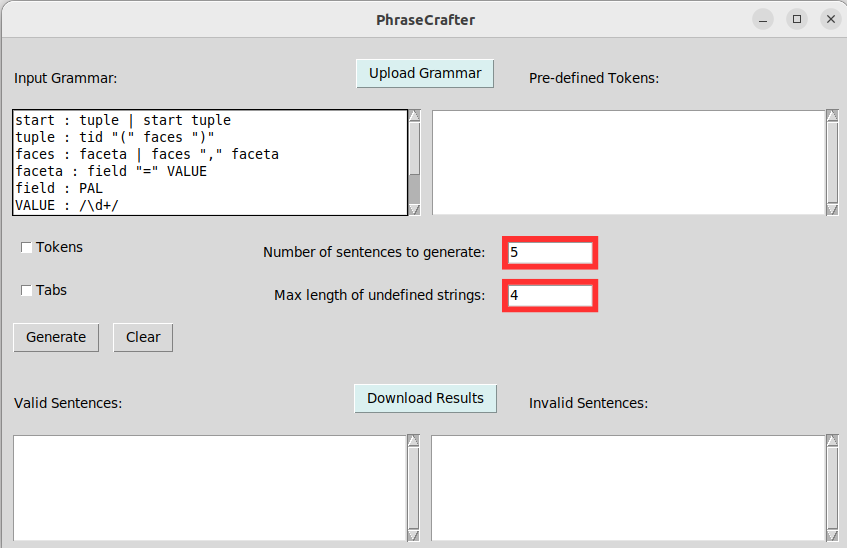Click the max length of undefined strings field
The height and width of the screenshot is (548, 847).
pos(551,296)
